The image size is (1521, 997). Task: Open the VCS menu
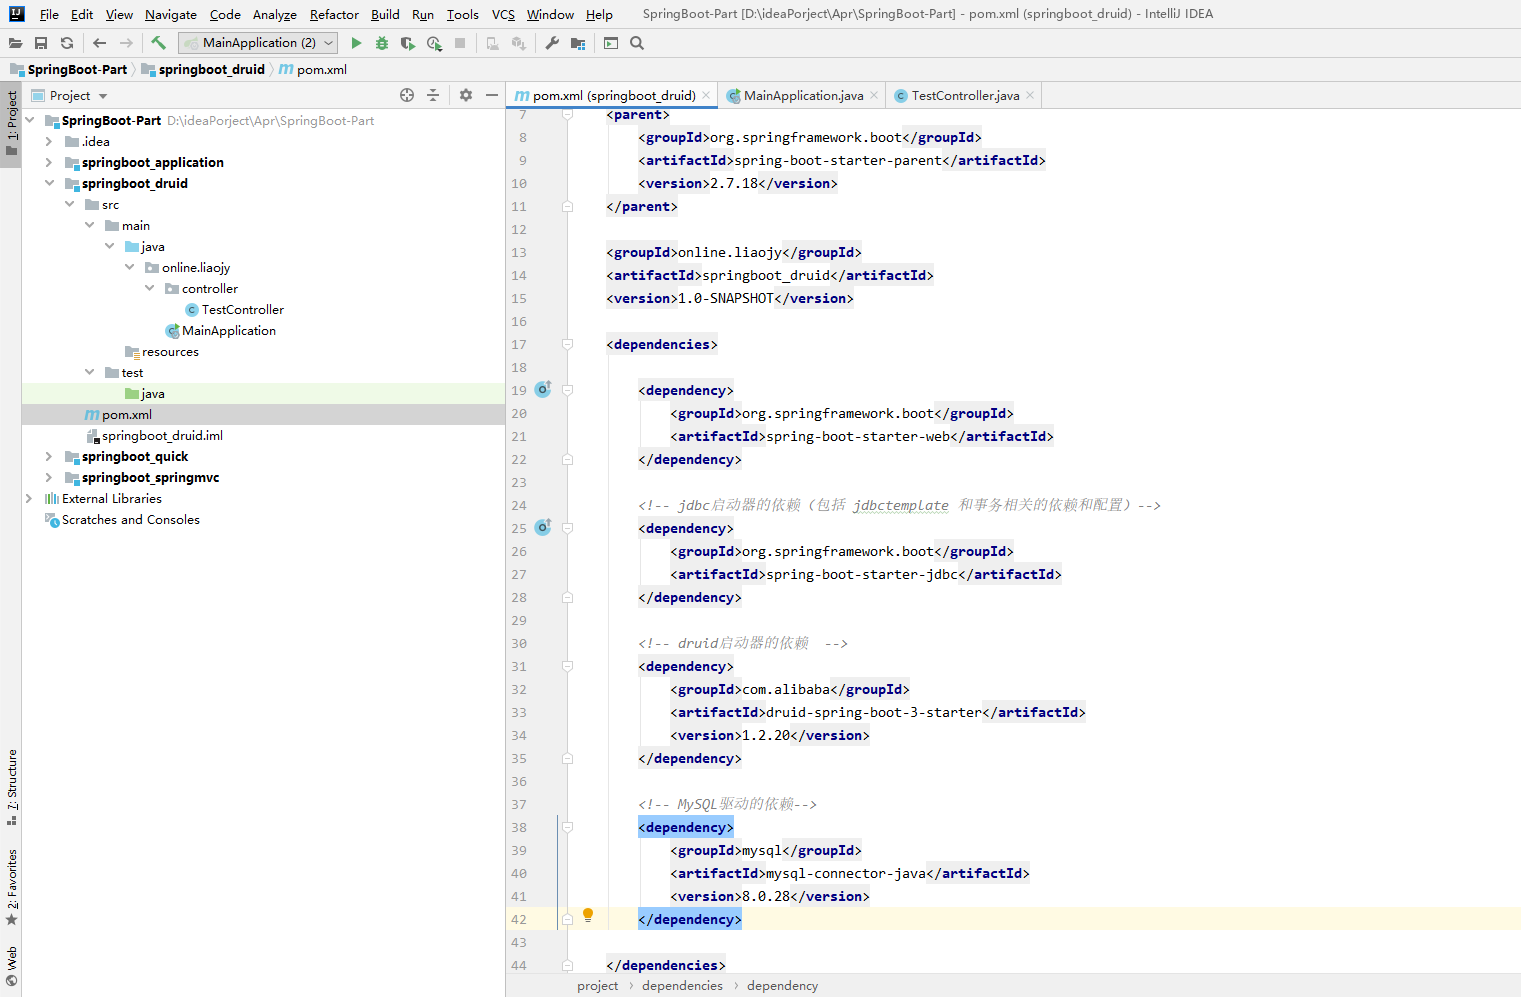(503, 14)
